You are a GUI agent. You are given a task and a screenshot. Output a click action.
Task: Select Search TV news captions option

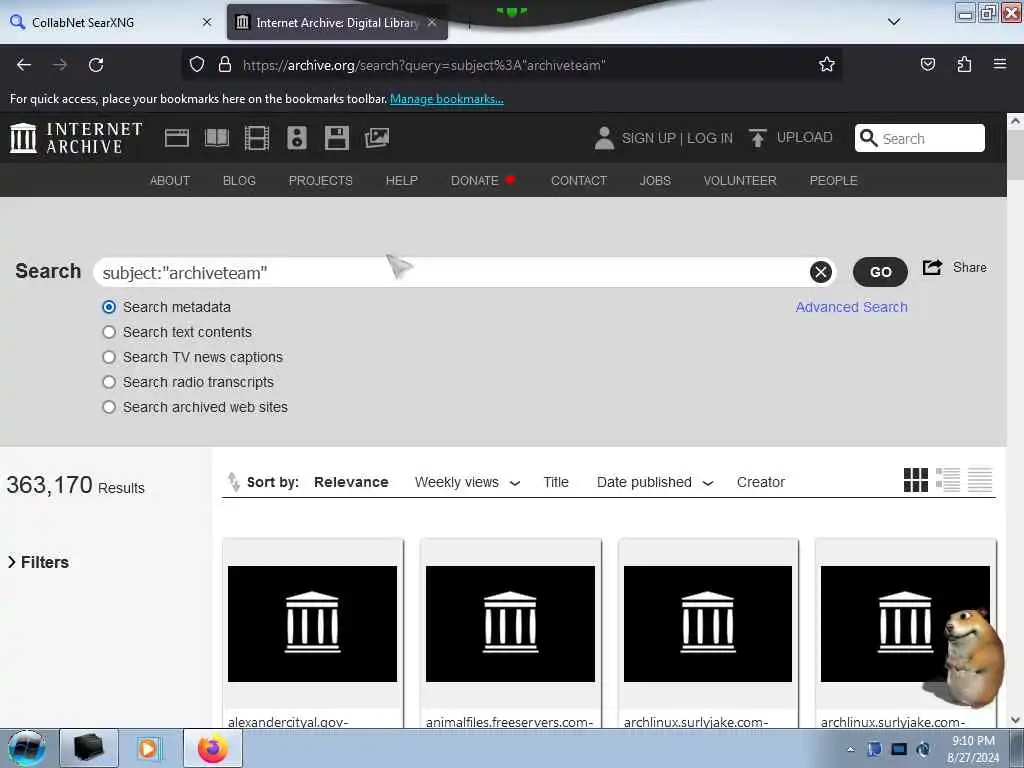(109, 357)
